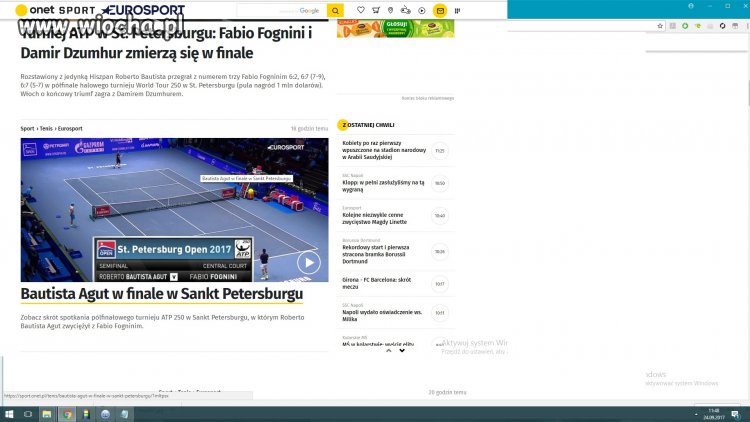Click the 'Z ostatniej chwili' section header
This screenshot has height=422, width=750.
tap(366, 125)
